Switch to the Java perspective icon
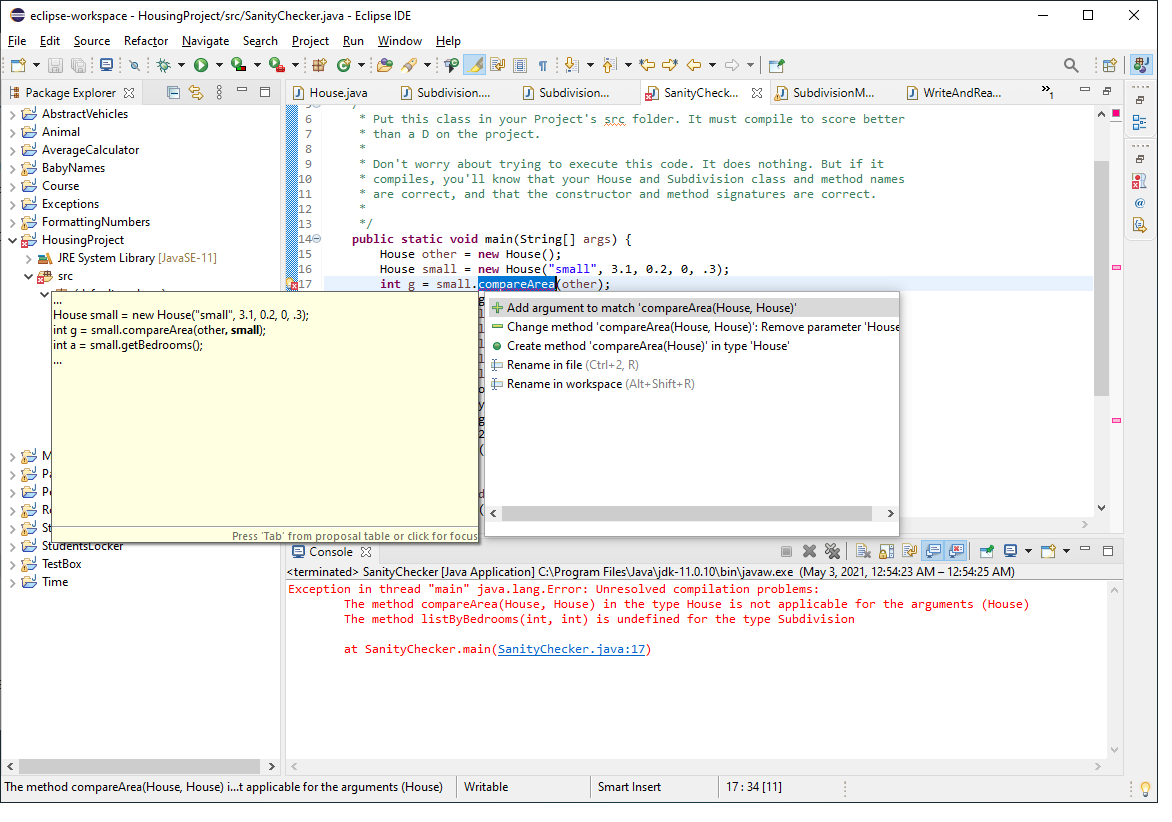Image resolution: width=1172 pixels, height=822 pixels. point(1141,64)
